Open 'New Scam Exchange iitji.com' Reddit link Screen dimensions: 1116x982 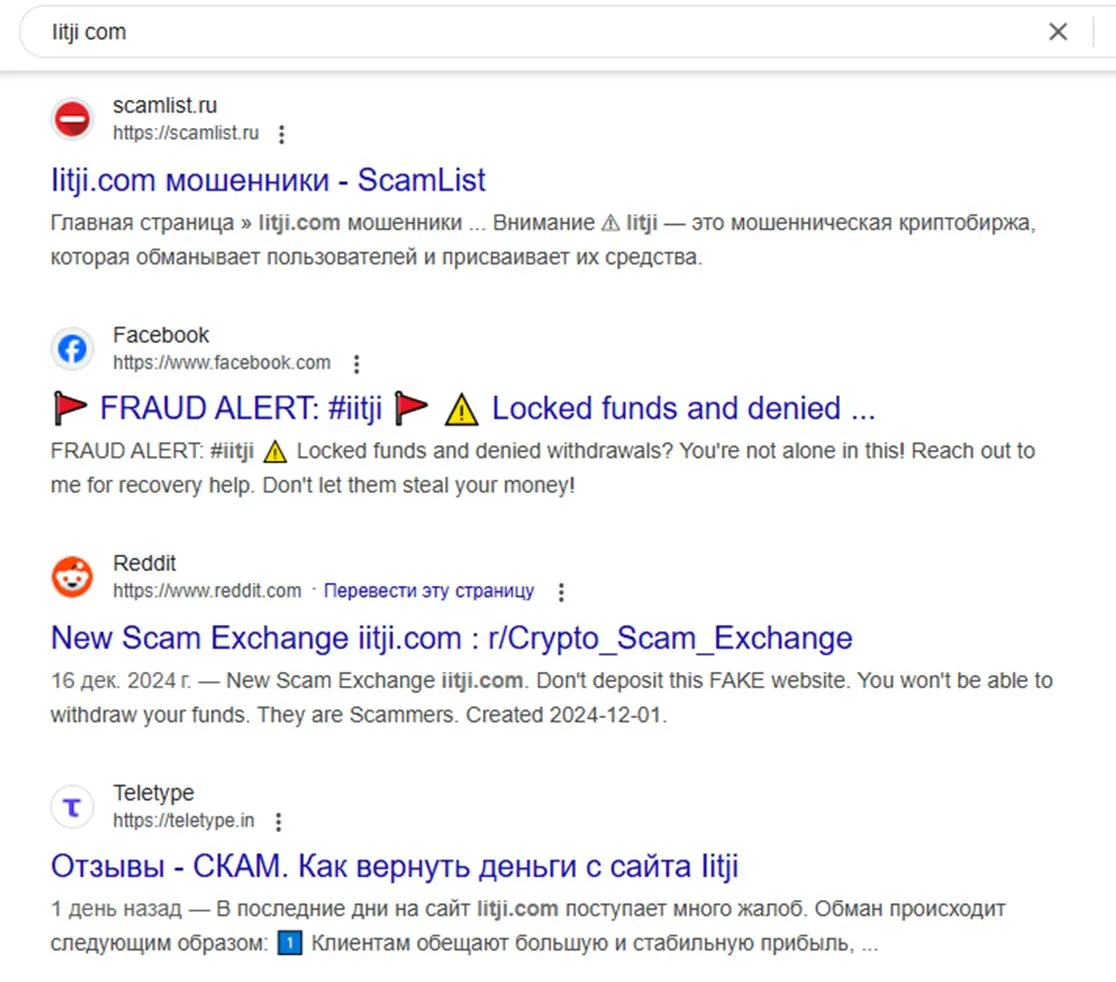pos(451,638)
